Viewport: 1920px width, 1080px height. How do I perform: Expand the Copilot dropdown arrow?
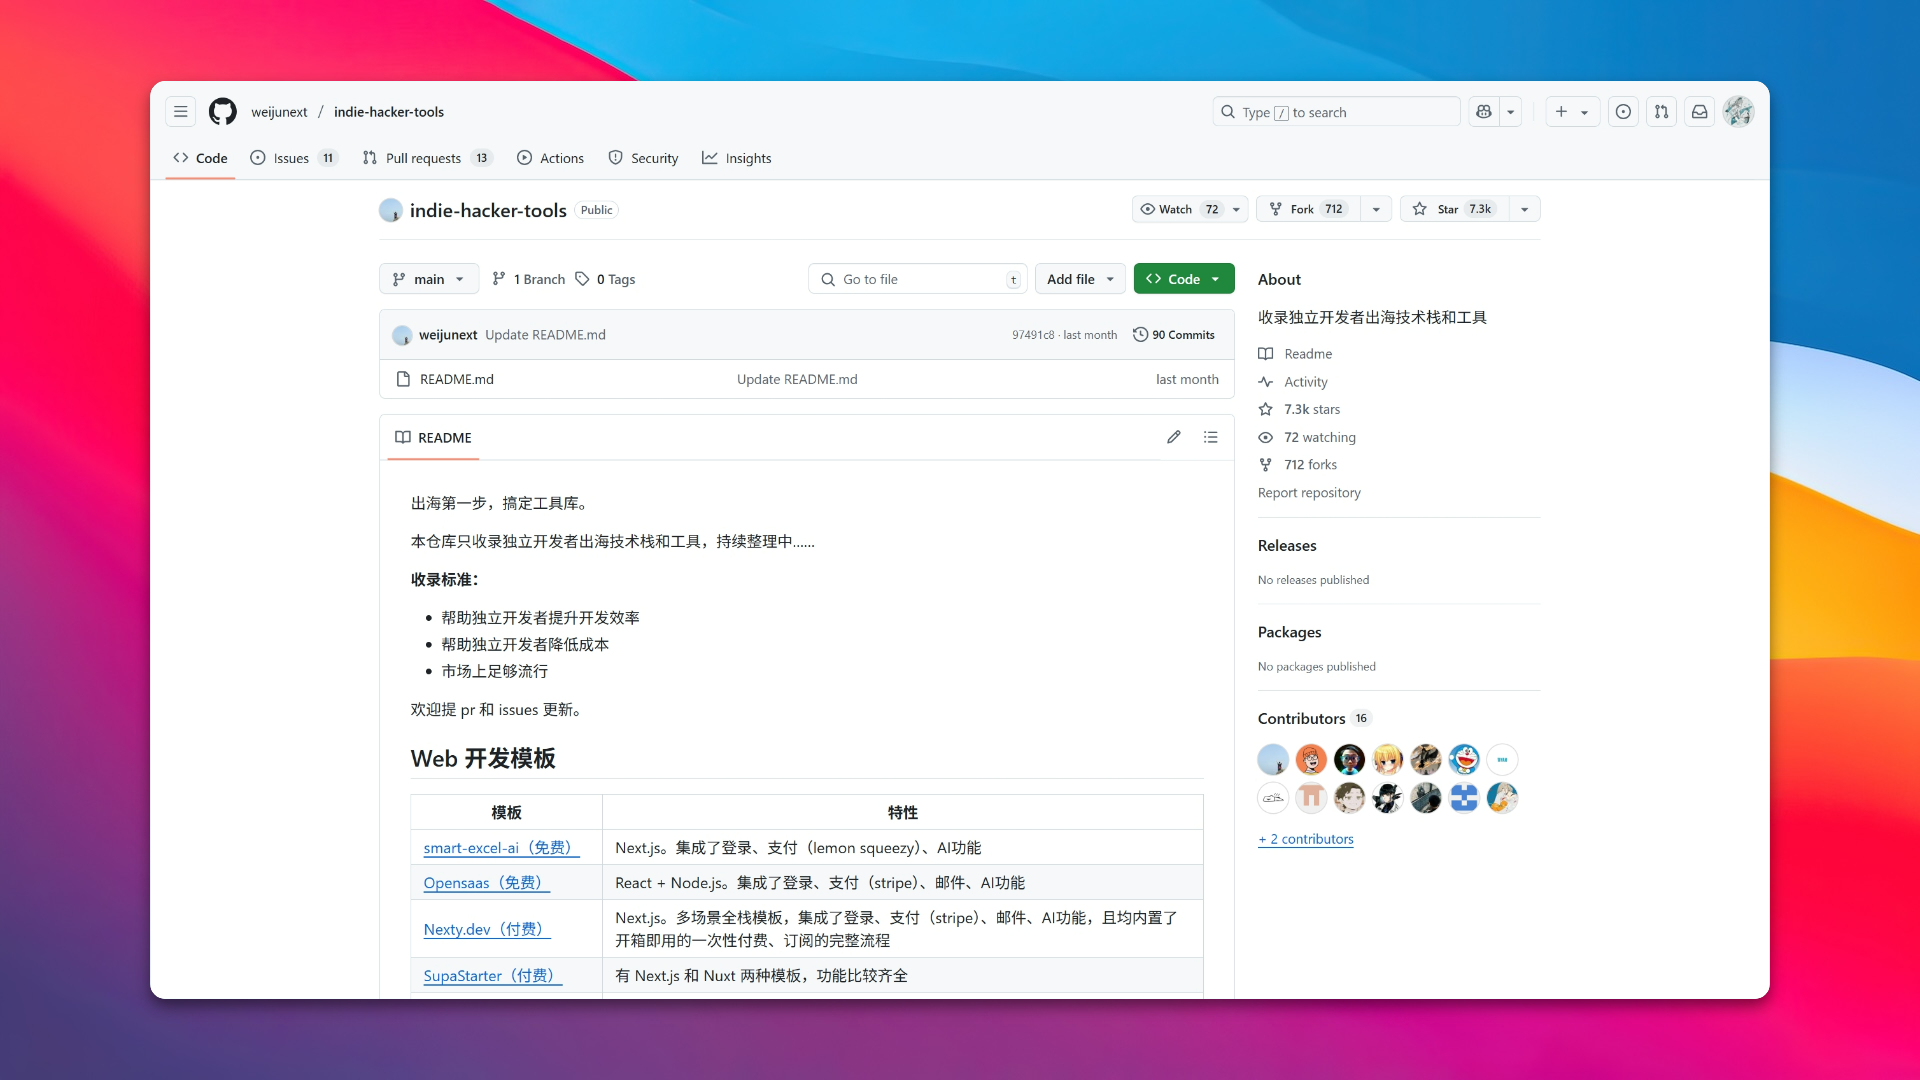(x=1511, y=112)
